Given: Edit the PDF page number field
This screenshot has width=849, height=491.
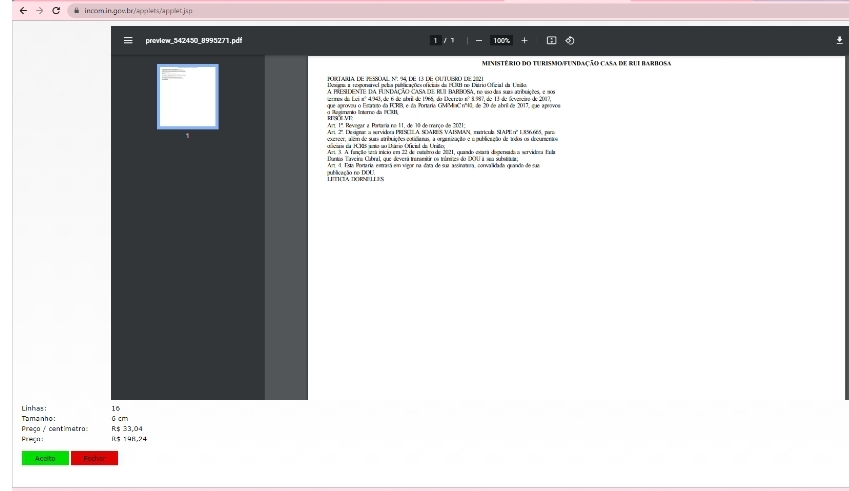Looking at the screenshot, I should (x=436, y=40).
